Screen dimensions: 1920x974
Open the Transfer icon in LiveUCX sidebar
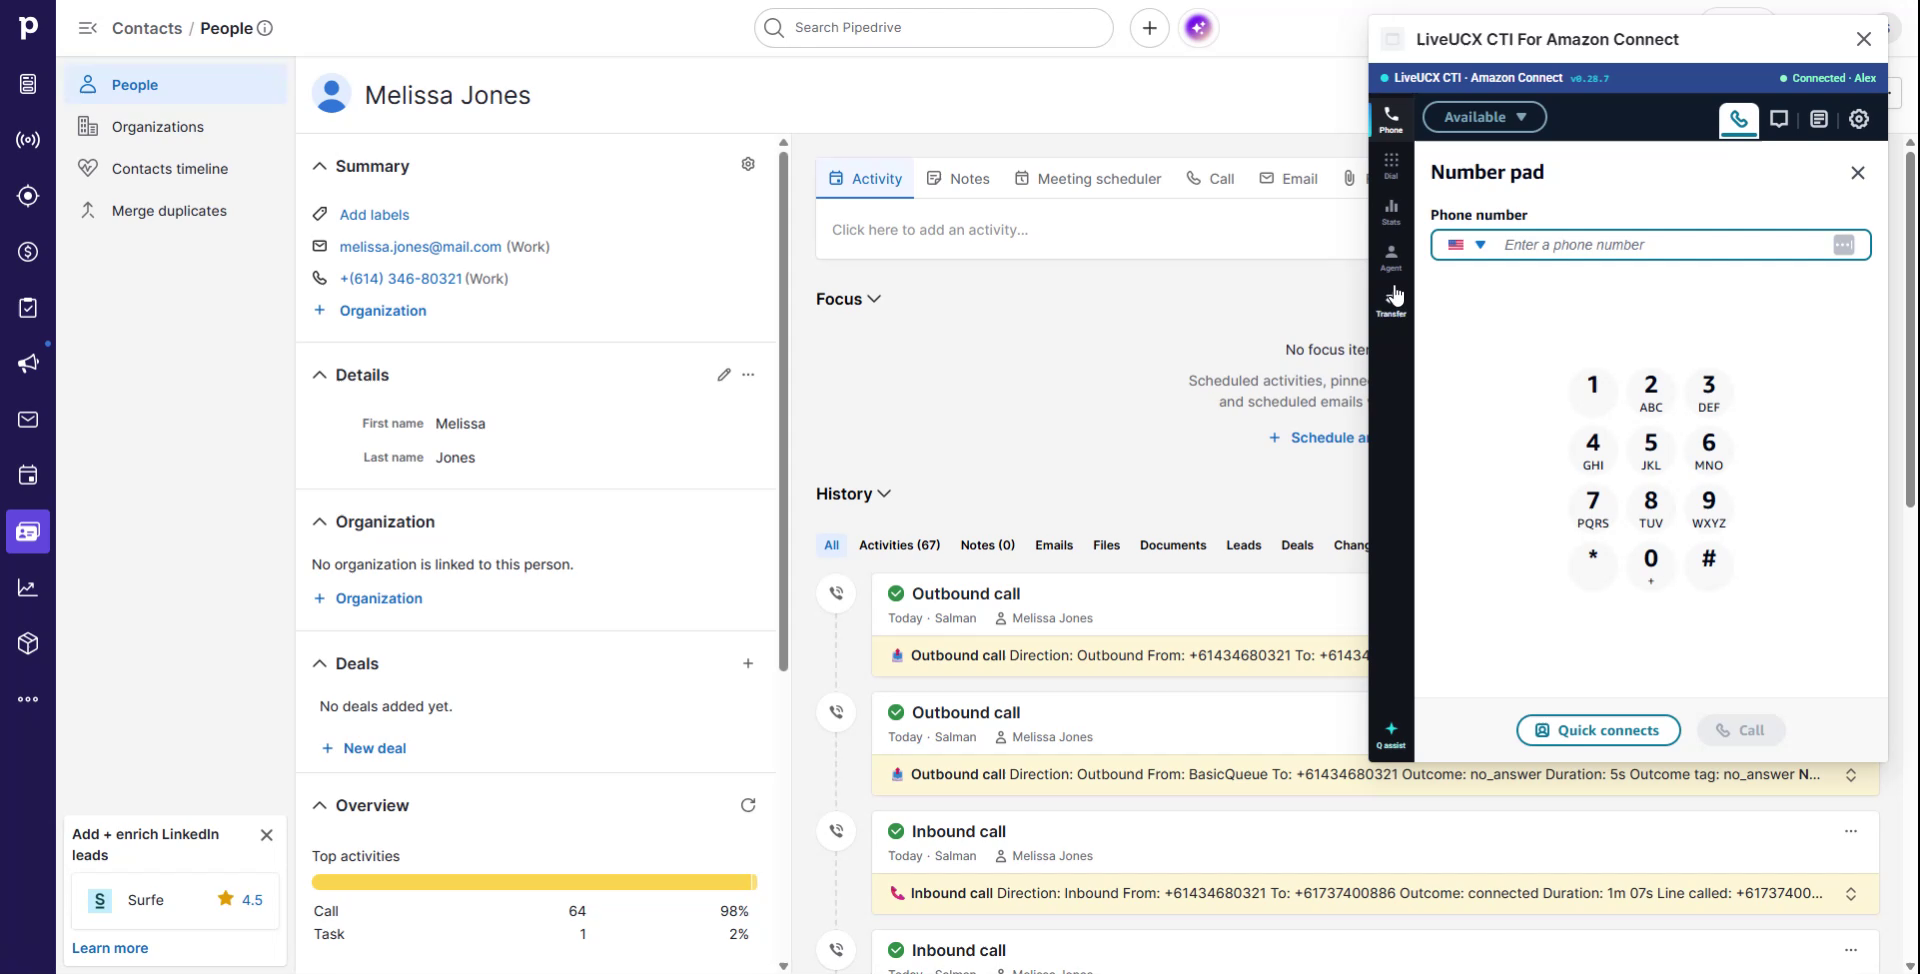1391,302
